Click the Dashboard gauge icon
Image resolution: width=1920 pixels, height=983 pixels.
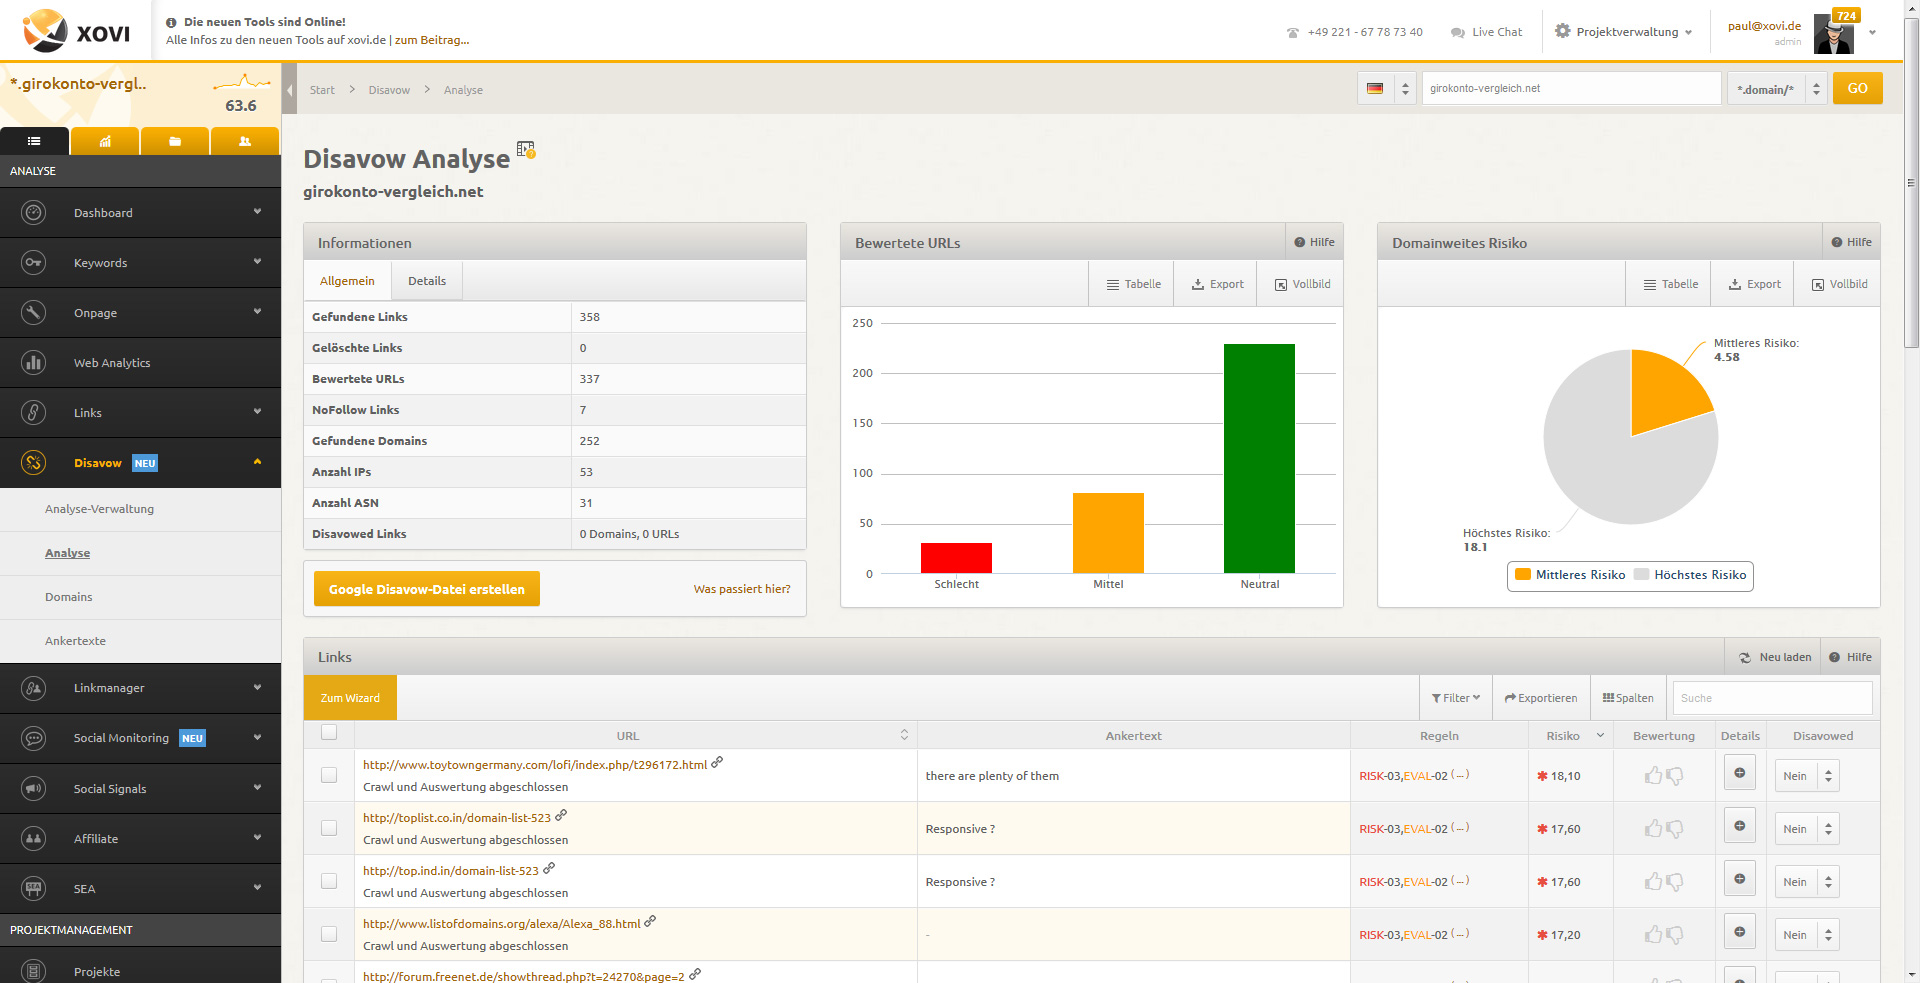point(33,212)
